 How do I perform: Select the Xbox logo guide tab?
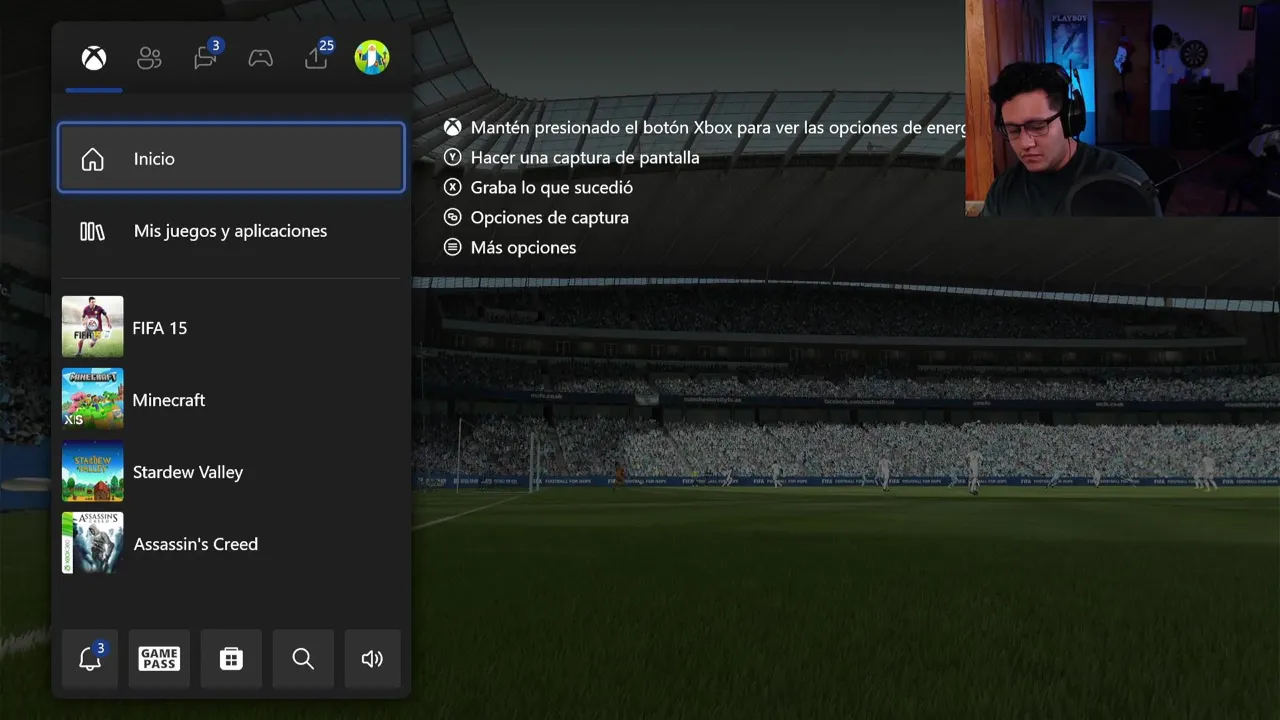[x=94, y=58]
